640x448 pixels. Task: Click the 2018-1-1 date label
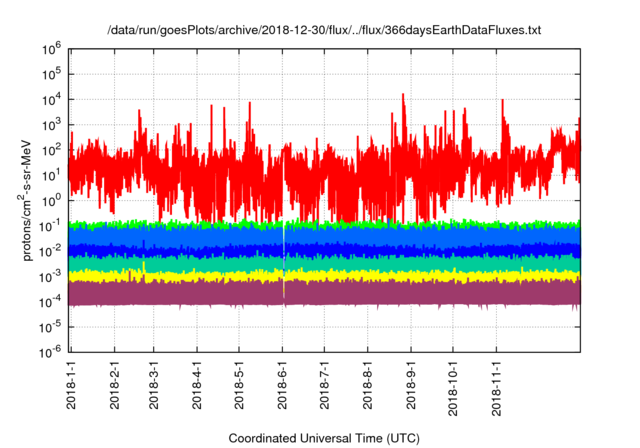click(71, 384)
